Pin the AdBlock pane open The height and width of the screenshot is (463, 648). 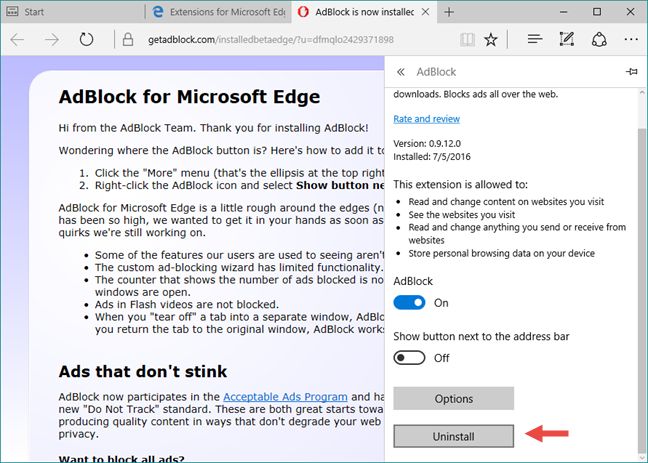(631, 72)
